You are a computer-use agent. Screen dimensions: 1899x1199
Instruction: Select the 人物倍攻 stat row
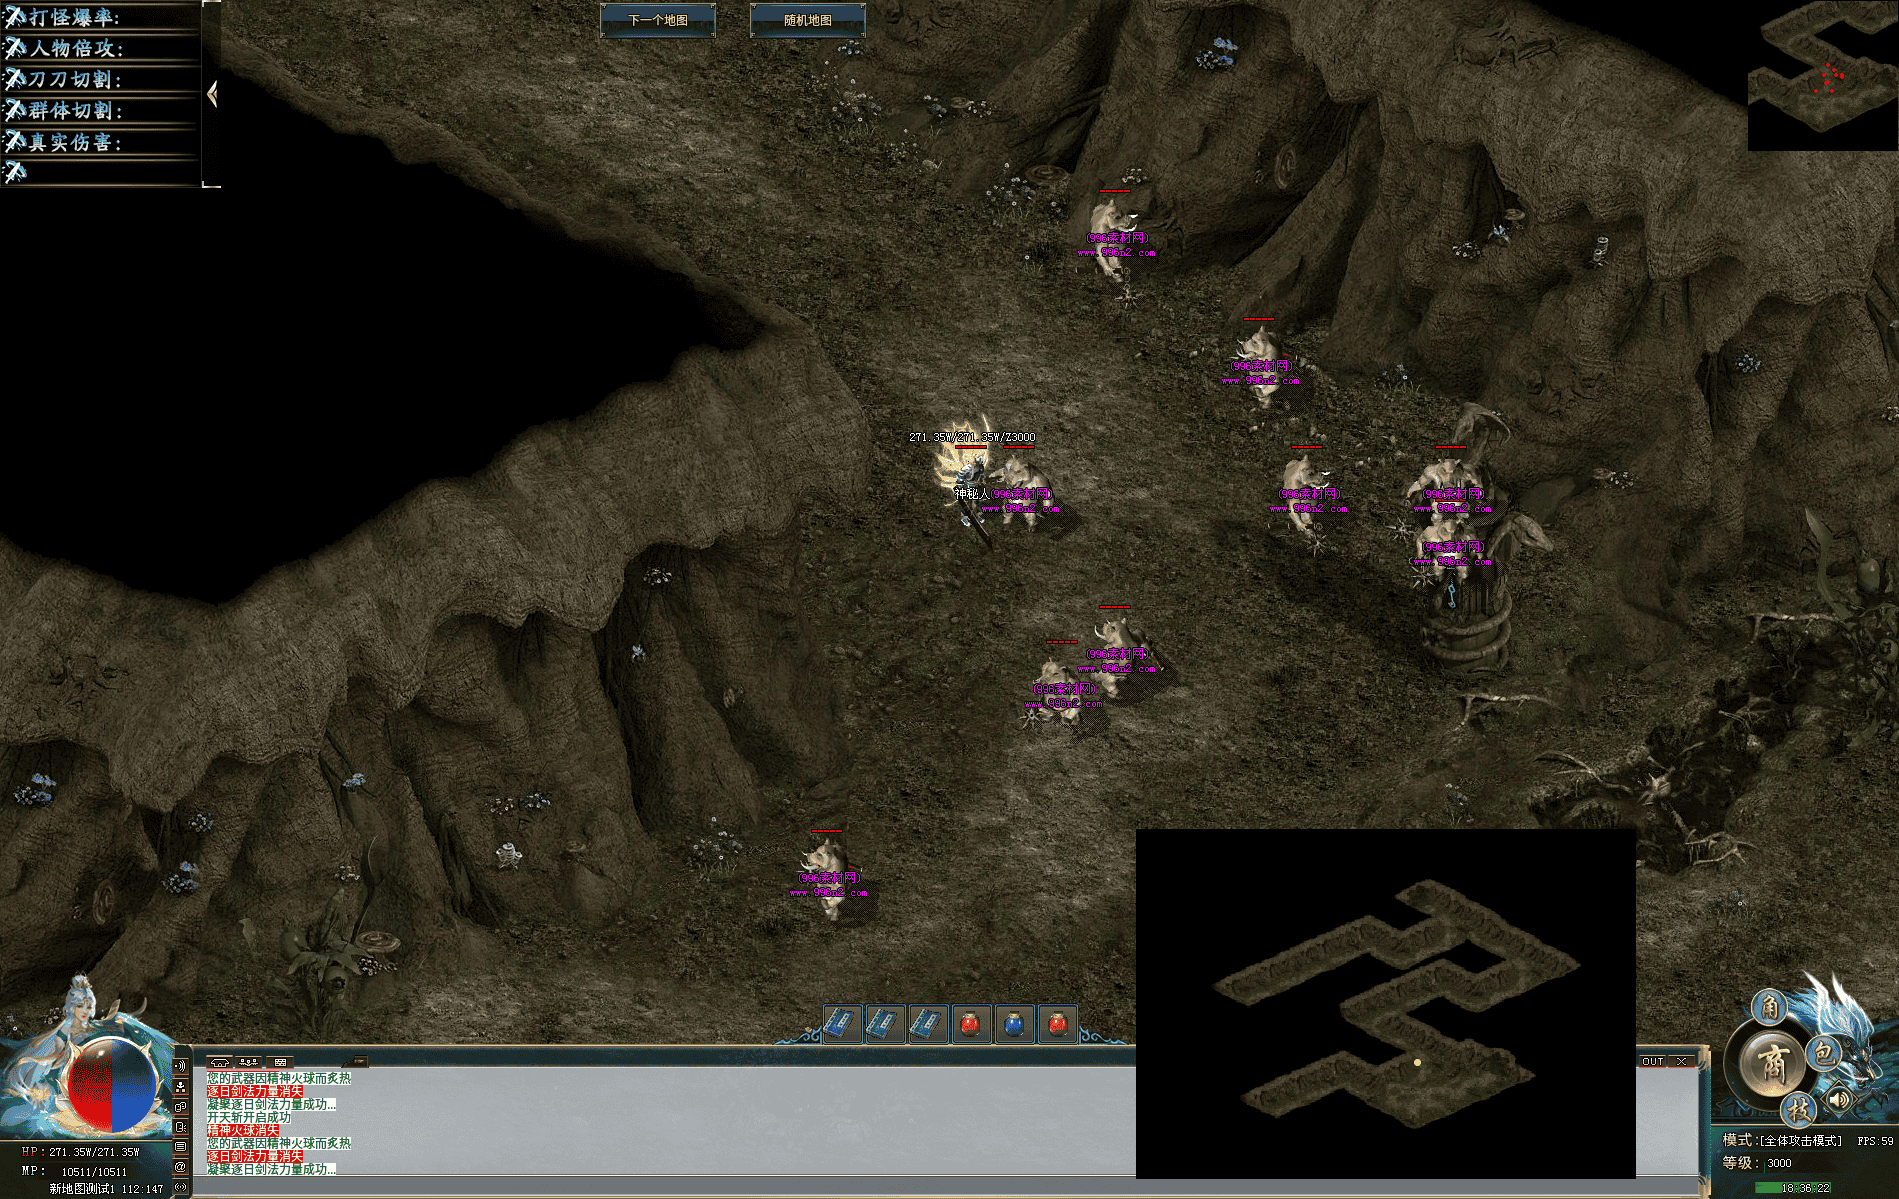click(100, 48)
